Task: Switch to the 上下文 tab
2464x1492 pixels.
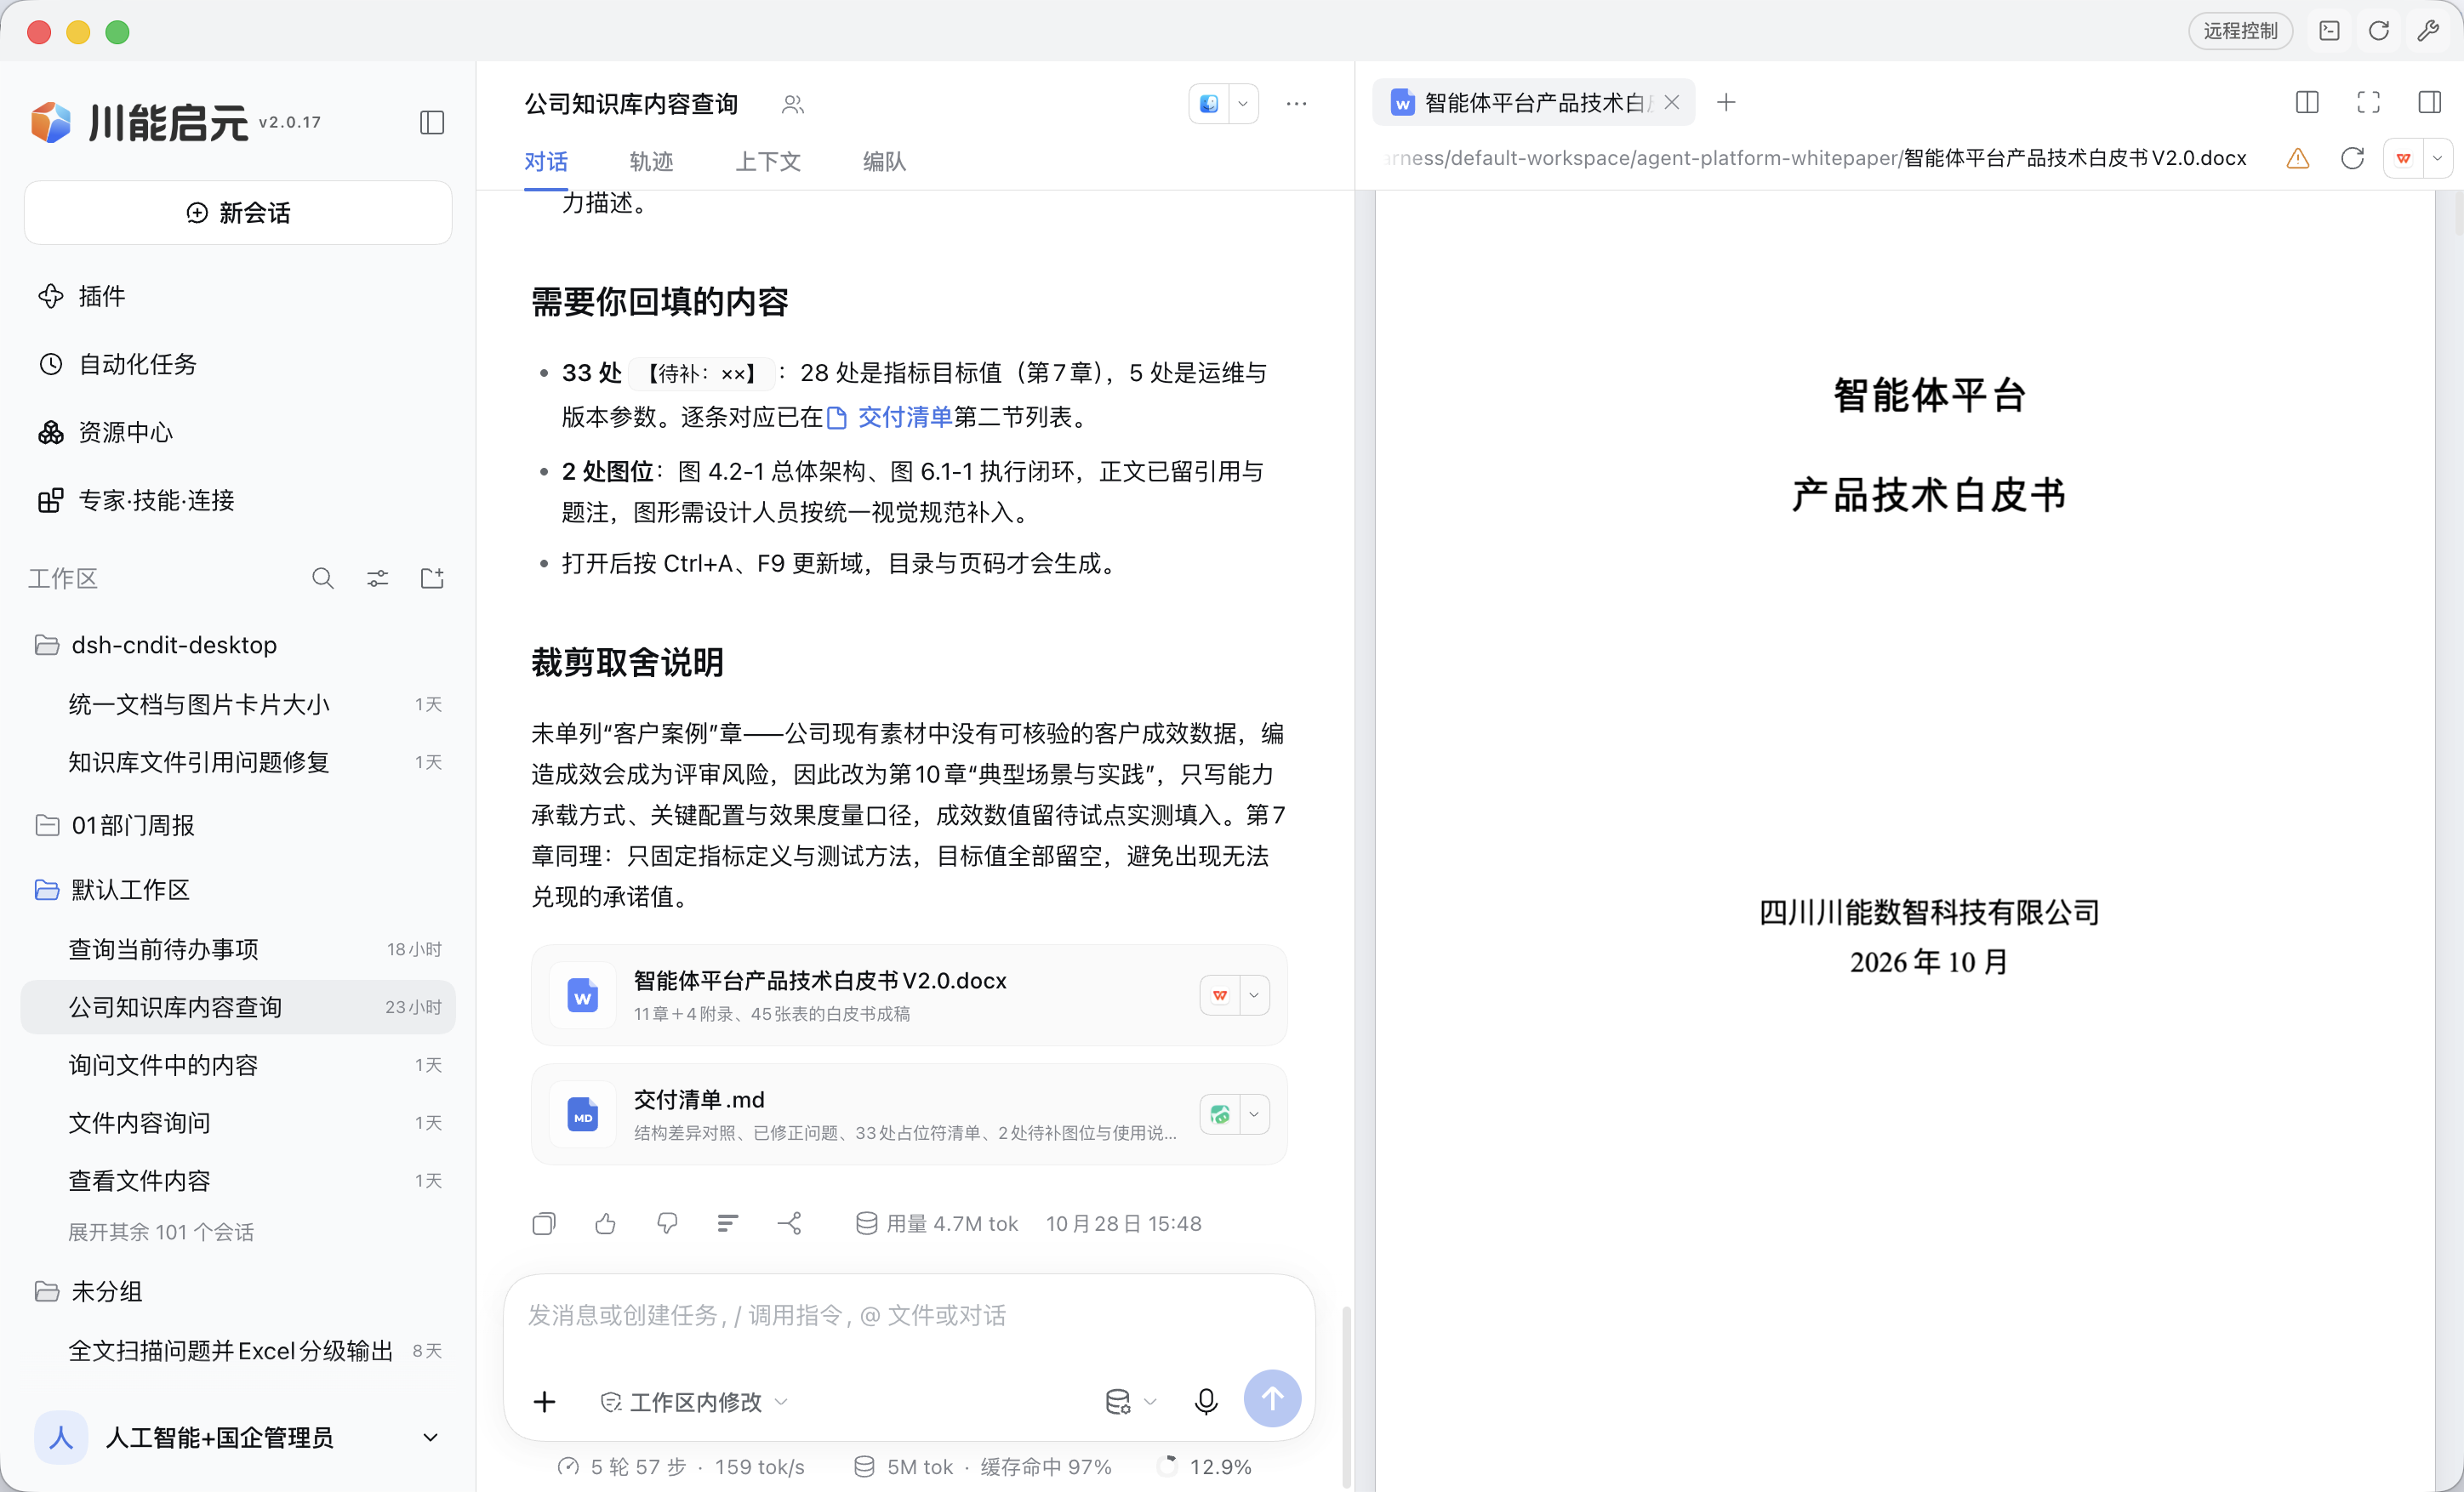Action: click(768, 161)
